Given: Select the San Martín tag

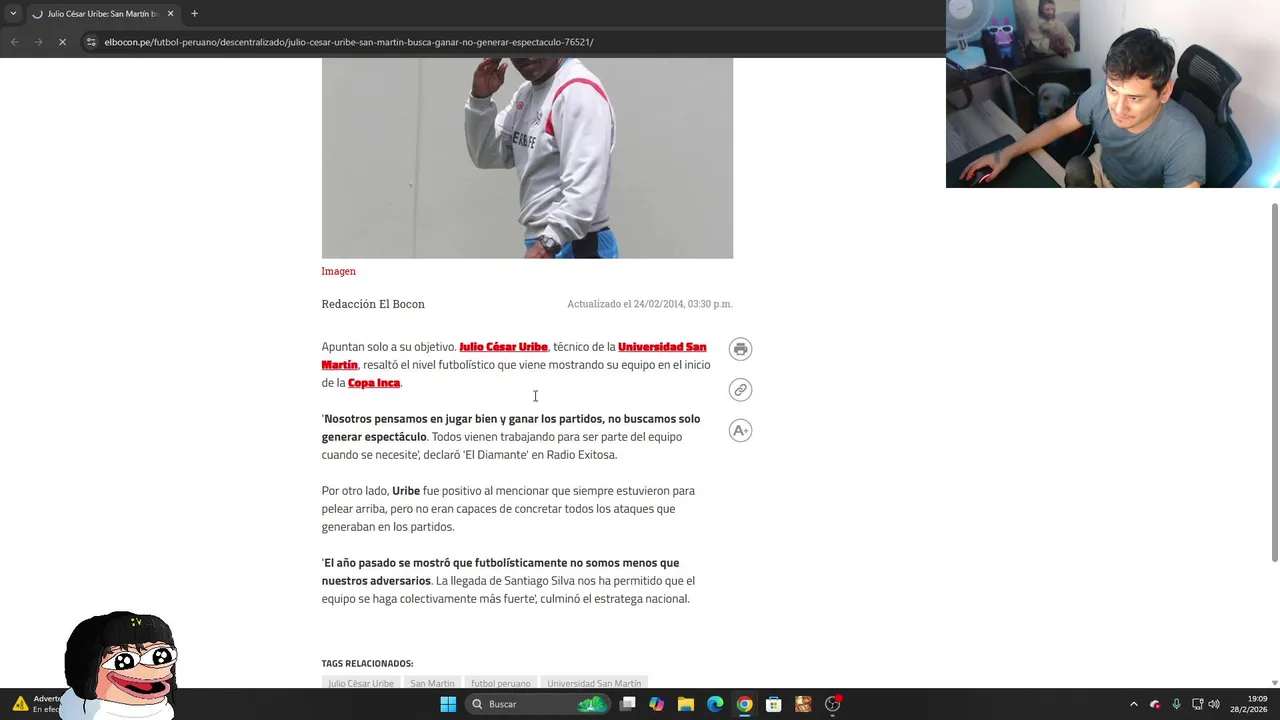Looking at the screenshot, I should coord(432,683).
